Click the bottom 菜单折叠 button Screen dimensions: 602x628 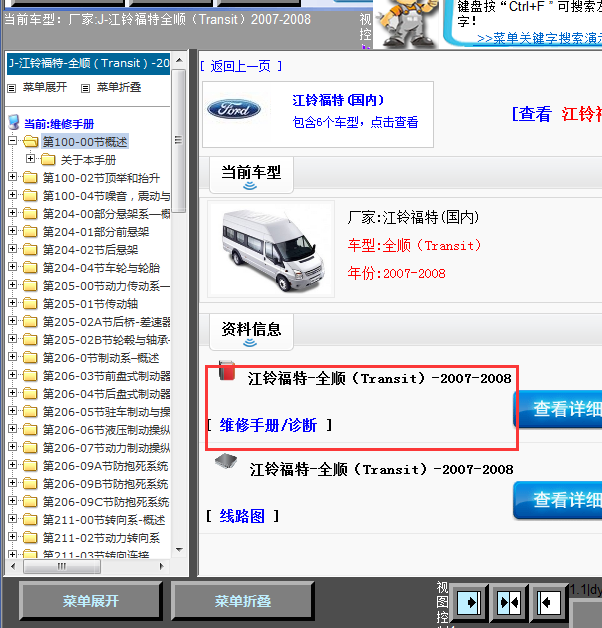242,601
